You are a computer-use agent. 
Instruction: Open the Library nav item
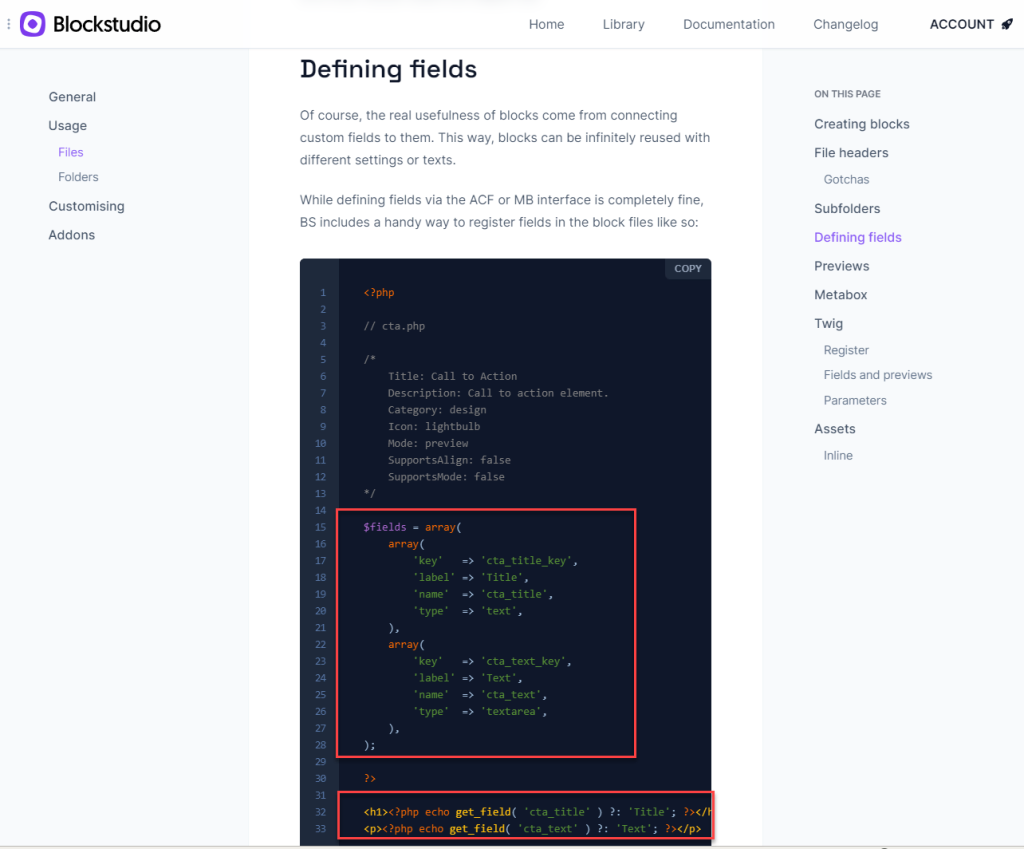coord(623,24)
